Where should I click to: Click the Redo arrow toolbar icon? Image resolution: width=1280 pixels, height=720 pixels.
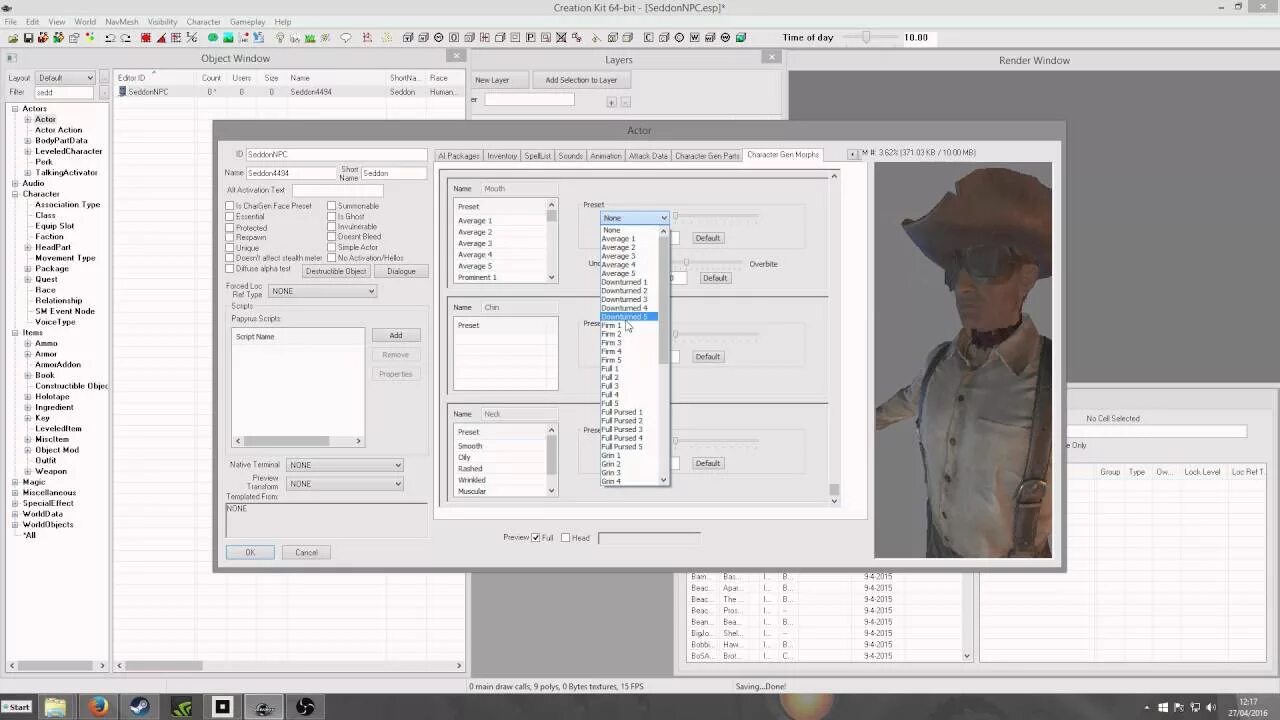[126, 38]
